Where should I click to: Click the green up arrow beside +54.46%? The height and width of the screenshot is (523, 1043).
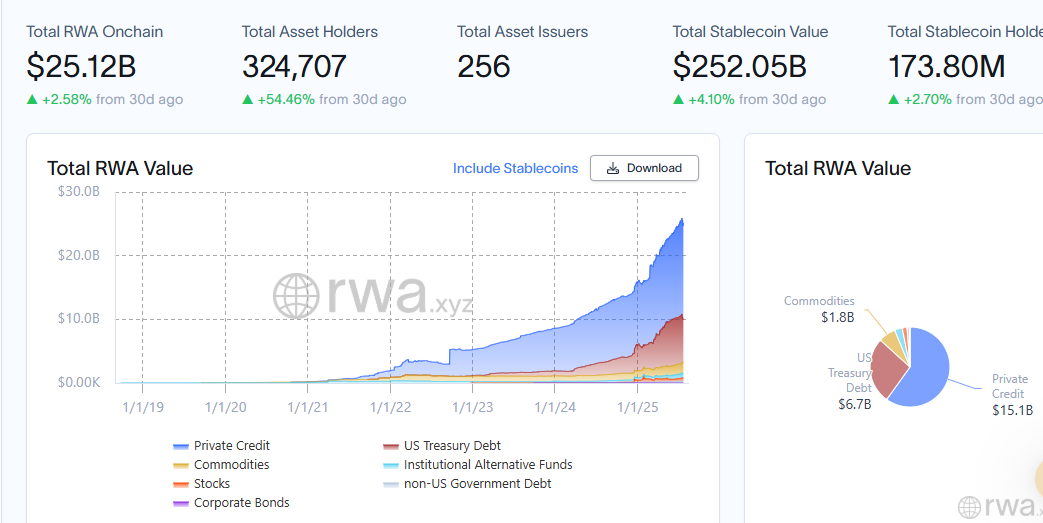[x=248, y=100]
